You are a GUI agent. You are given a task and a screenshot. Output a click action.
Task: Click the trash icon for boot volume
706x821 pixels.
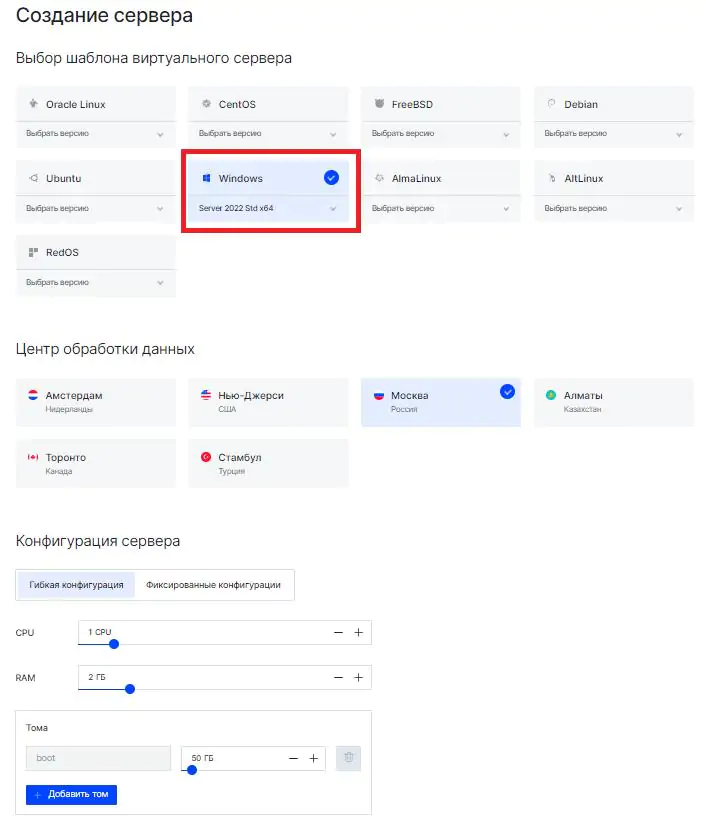[x=348, y=758]
